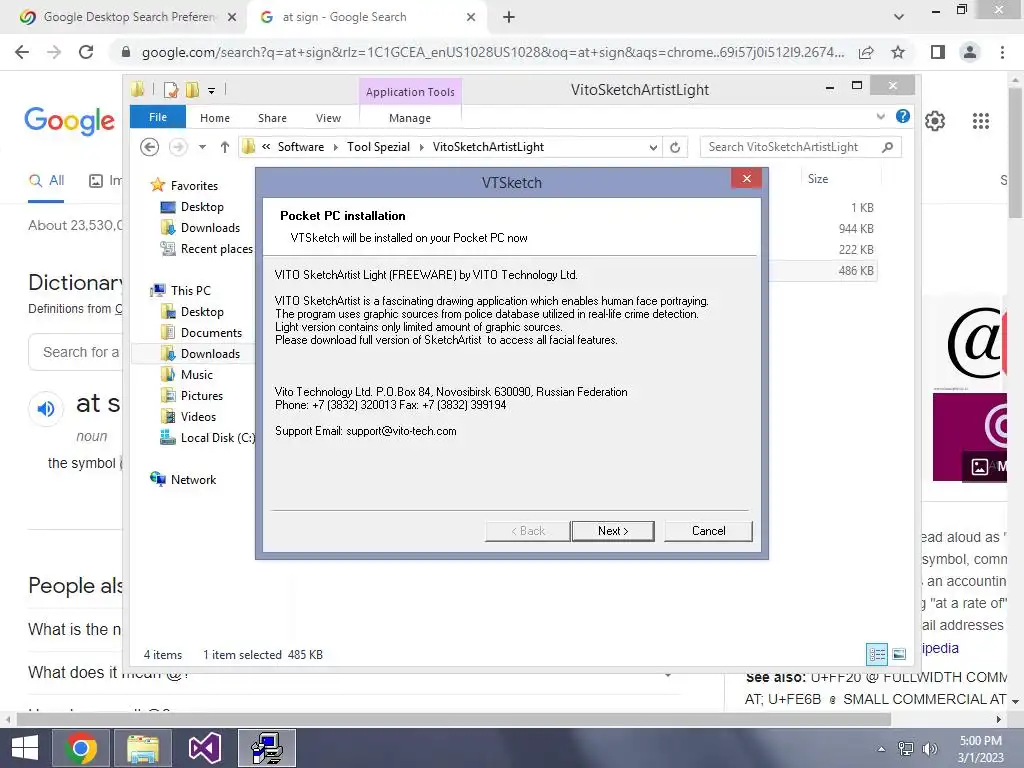The height and width of the screenshot is (768, 1024).
Task: Expand the address bar history dropdown
Action: click(653, 148)
